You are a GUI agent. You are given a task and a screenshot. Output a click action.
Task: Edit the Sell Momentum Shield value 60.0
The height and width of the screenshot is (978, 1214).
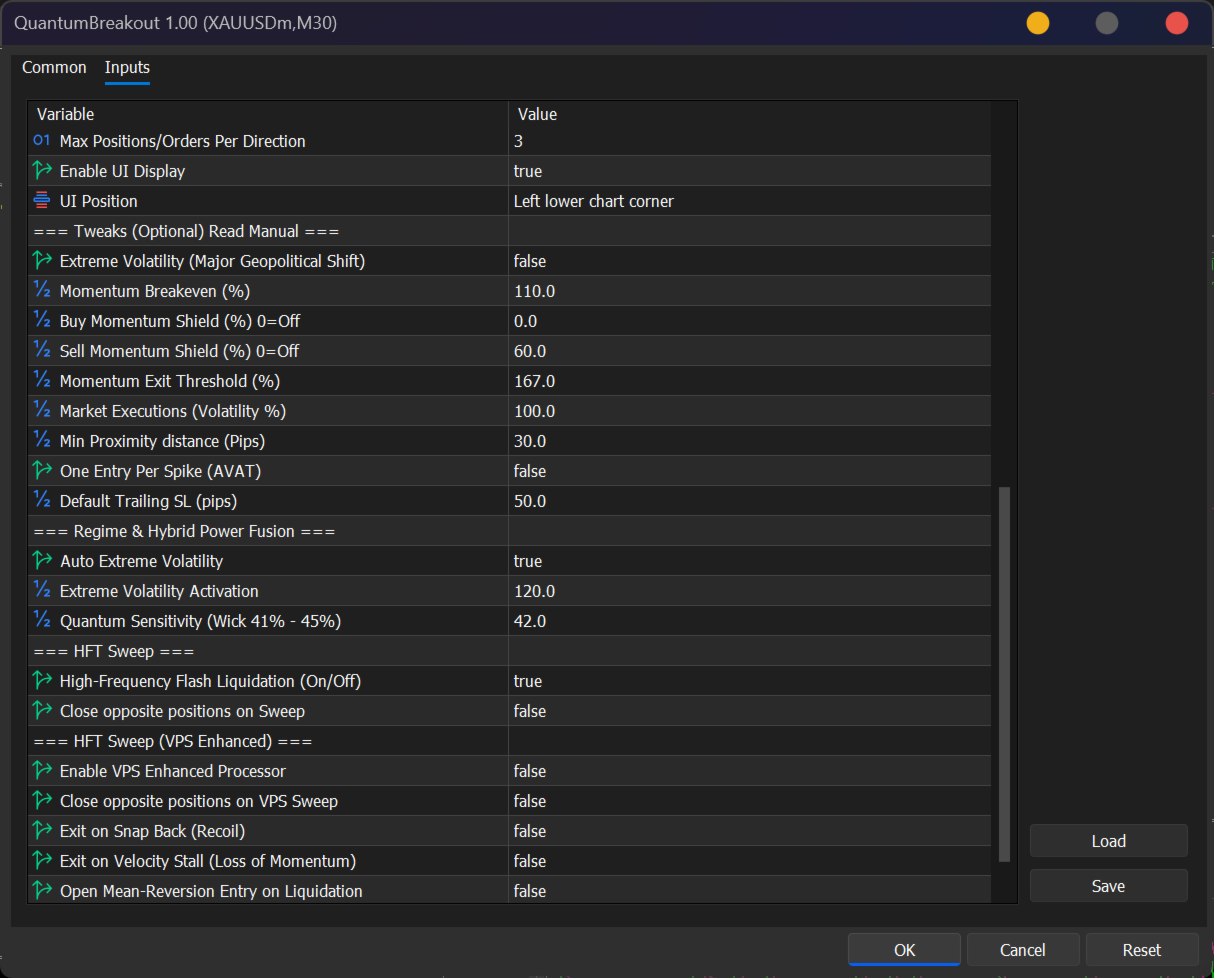coord(749,351)
